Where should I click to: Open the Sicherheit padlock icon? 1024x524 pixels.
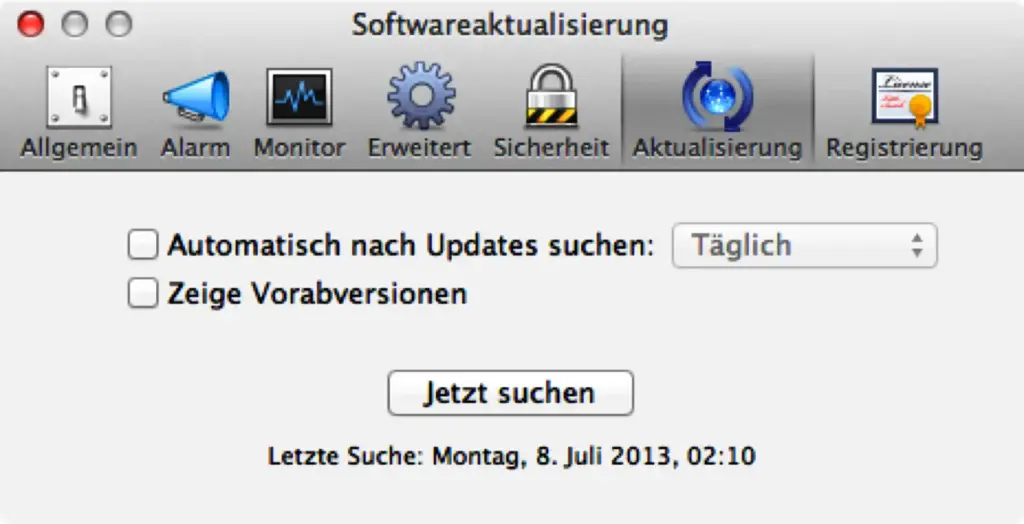click(551, 95)
